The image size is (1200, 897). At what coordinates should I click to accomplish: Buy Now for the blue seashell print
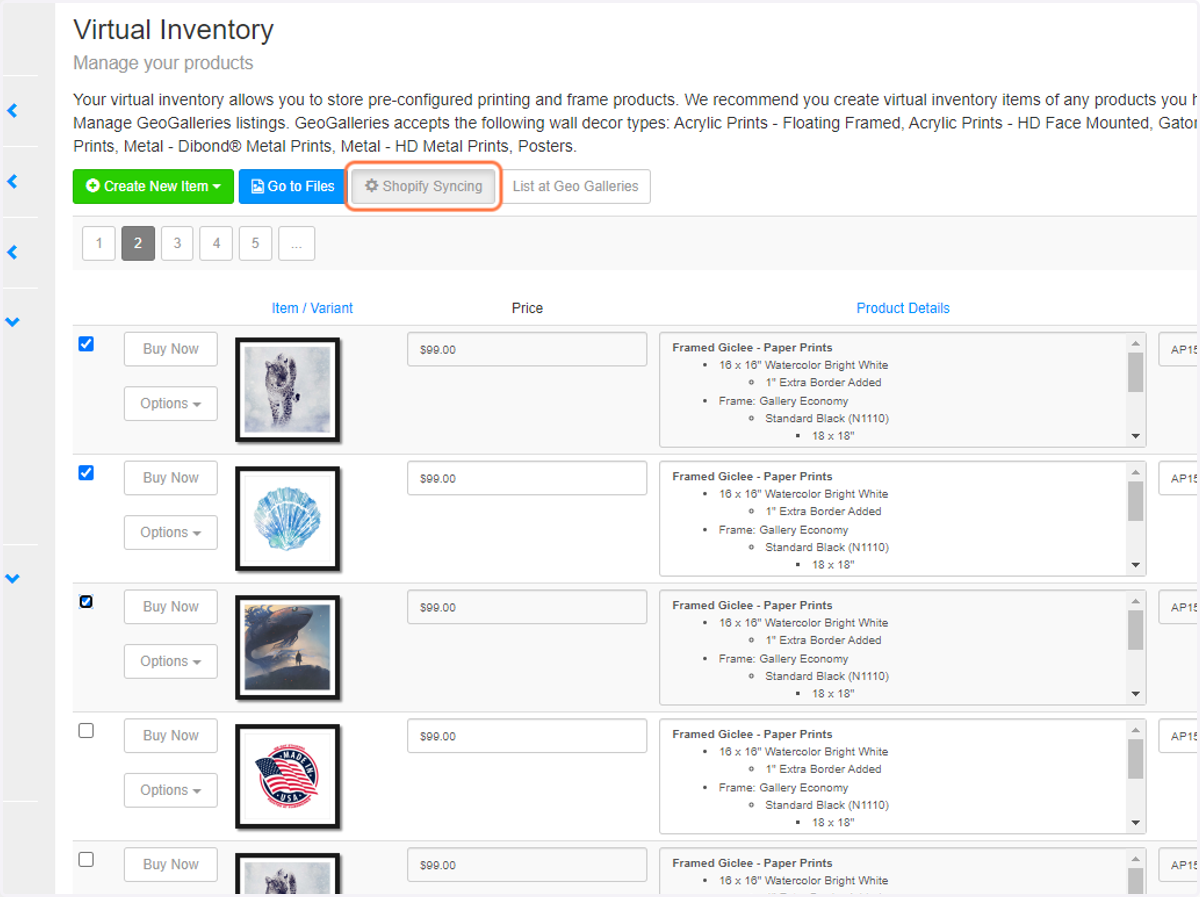pyautogui.click(x=171, y=478)
